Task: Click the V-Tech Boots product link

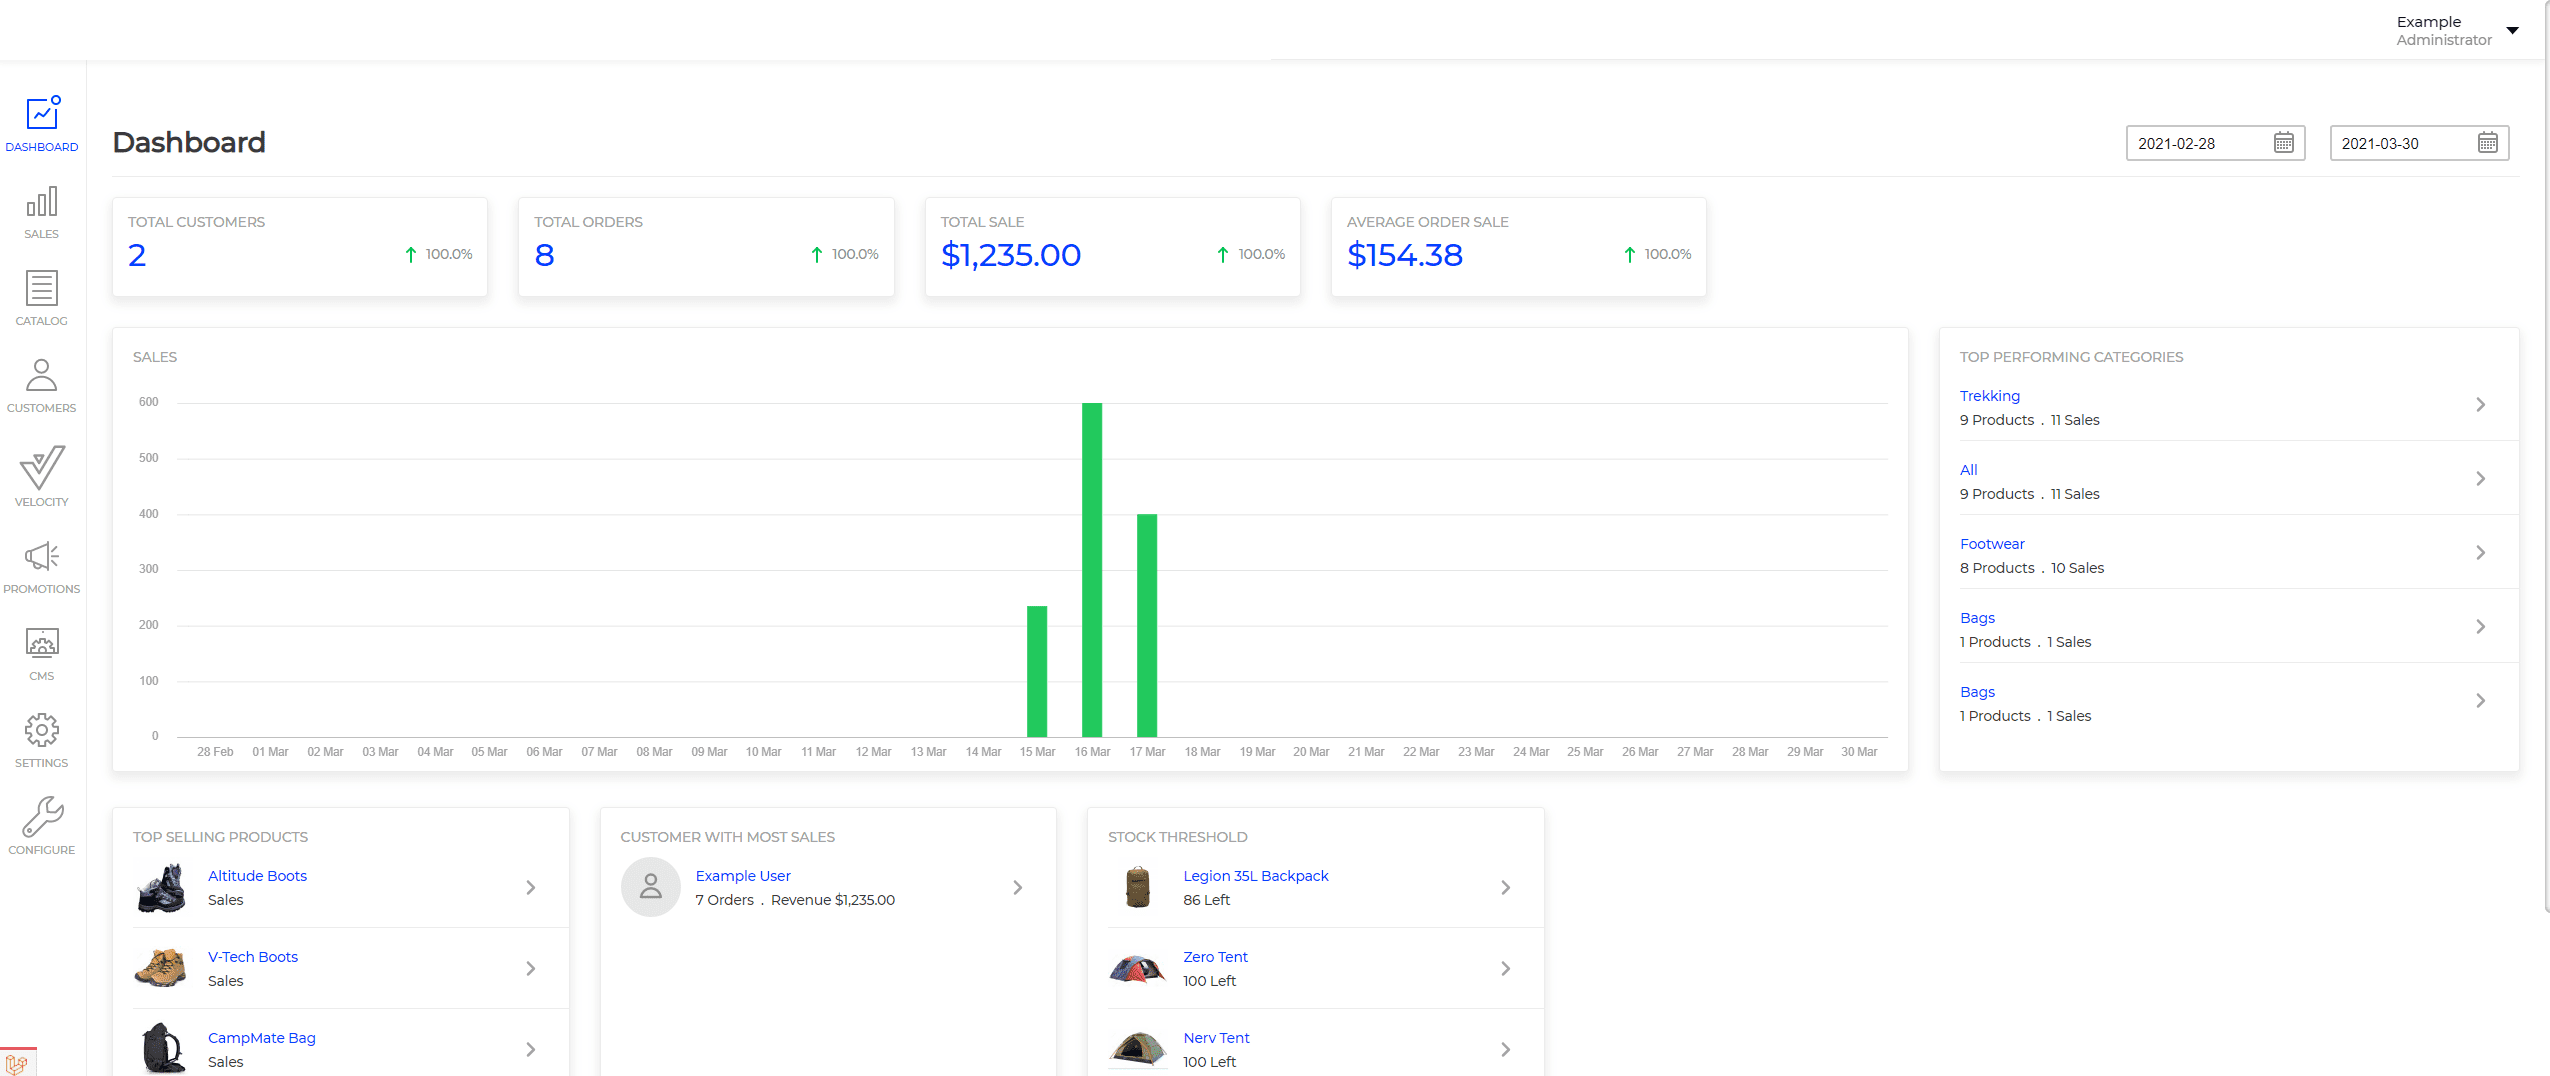Action: [x=252, y=957]
